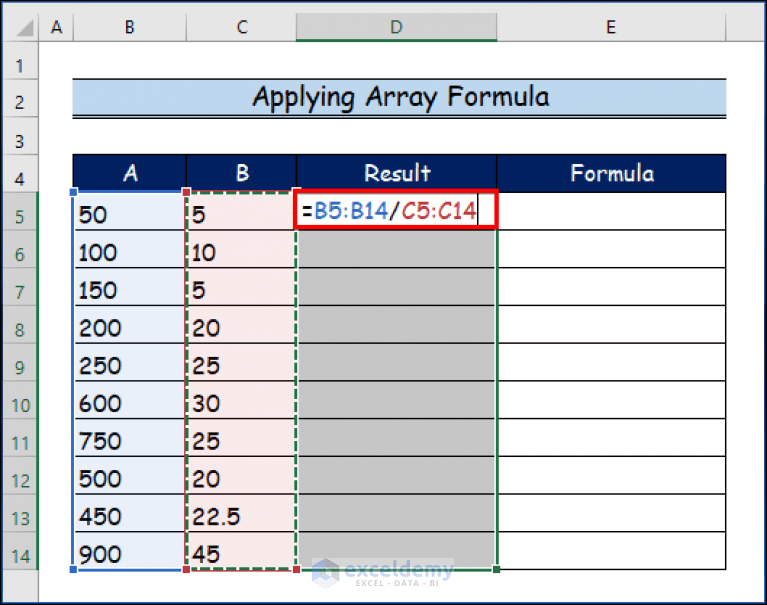Click cell containing 600
Viewport: 767px width, 605px height.
[x=130, y=400]
